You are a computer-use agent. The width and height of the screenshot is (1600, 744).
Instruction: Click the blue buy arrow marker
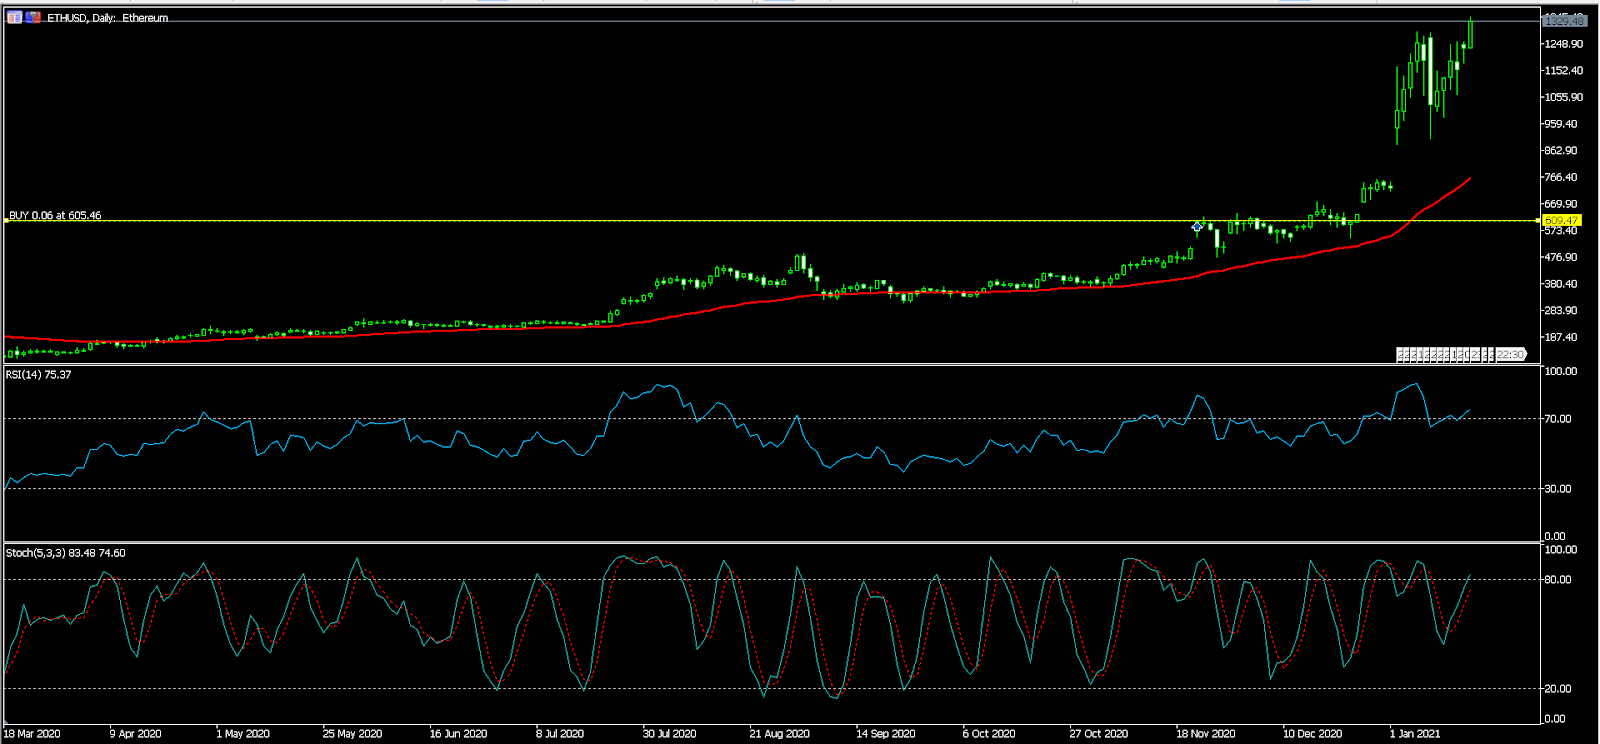1197,227
